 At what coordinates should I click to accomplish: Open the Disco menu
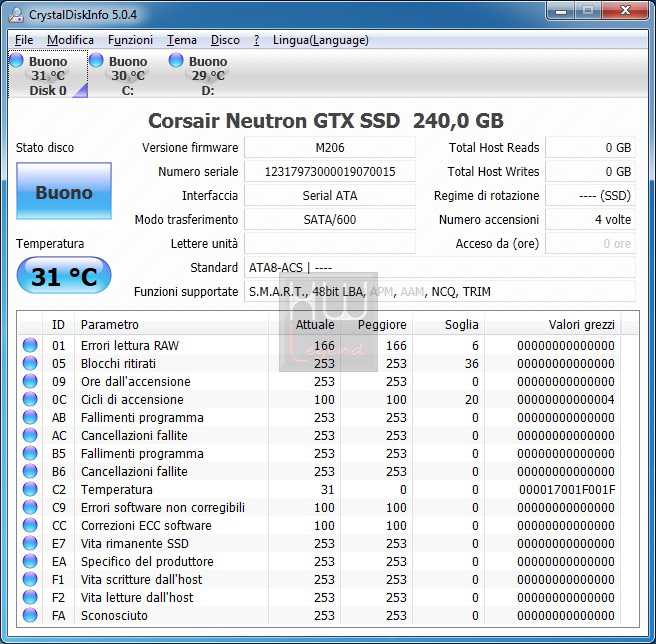225,40
